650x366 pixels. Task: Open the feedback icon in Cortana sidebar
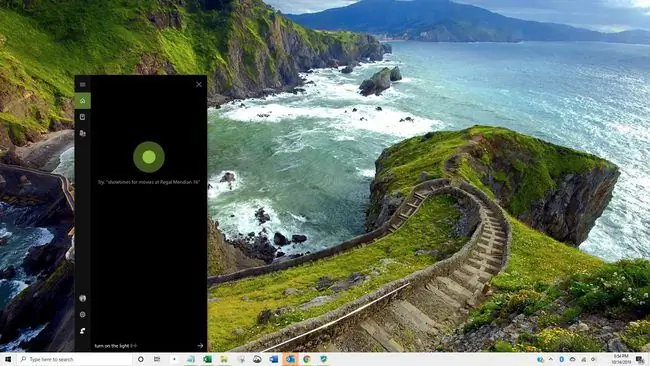(82, 331)
